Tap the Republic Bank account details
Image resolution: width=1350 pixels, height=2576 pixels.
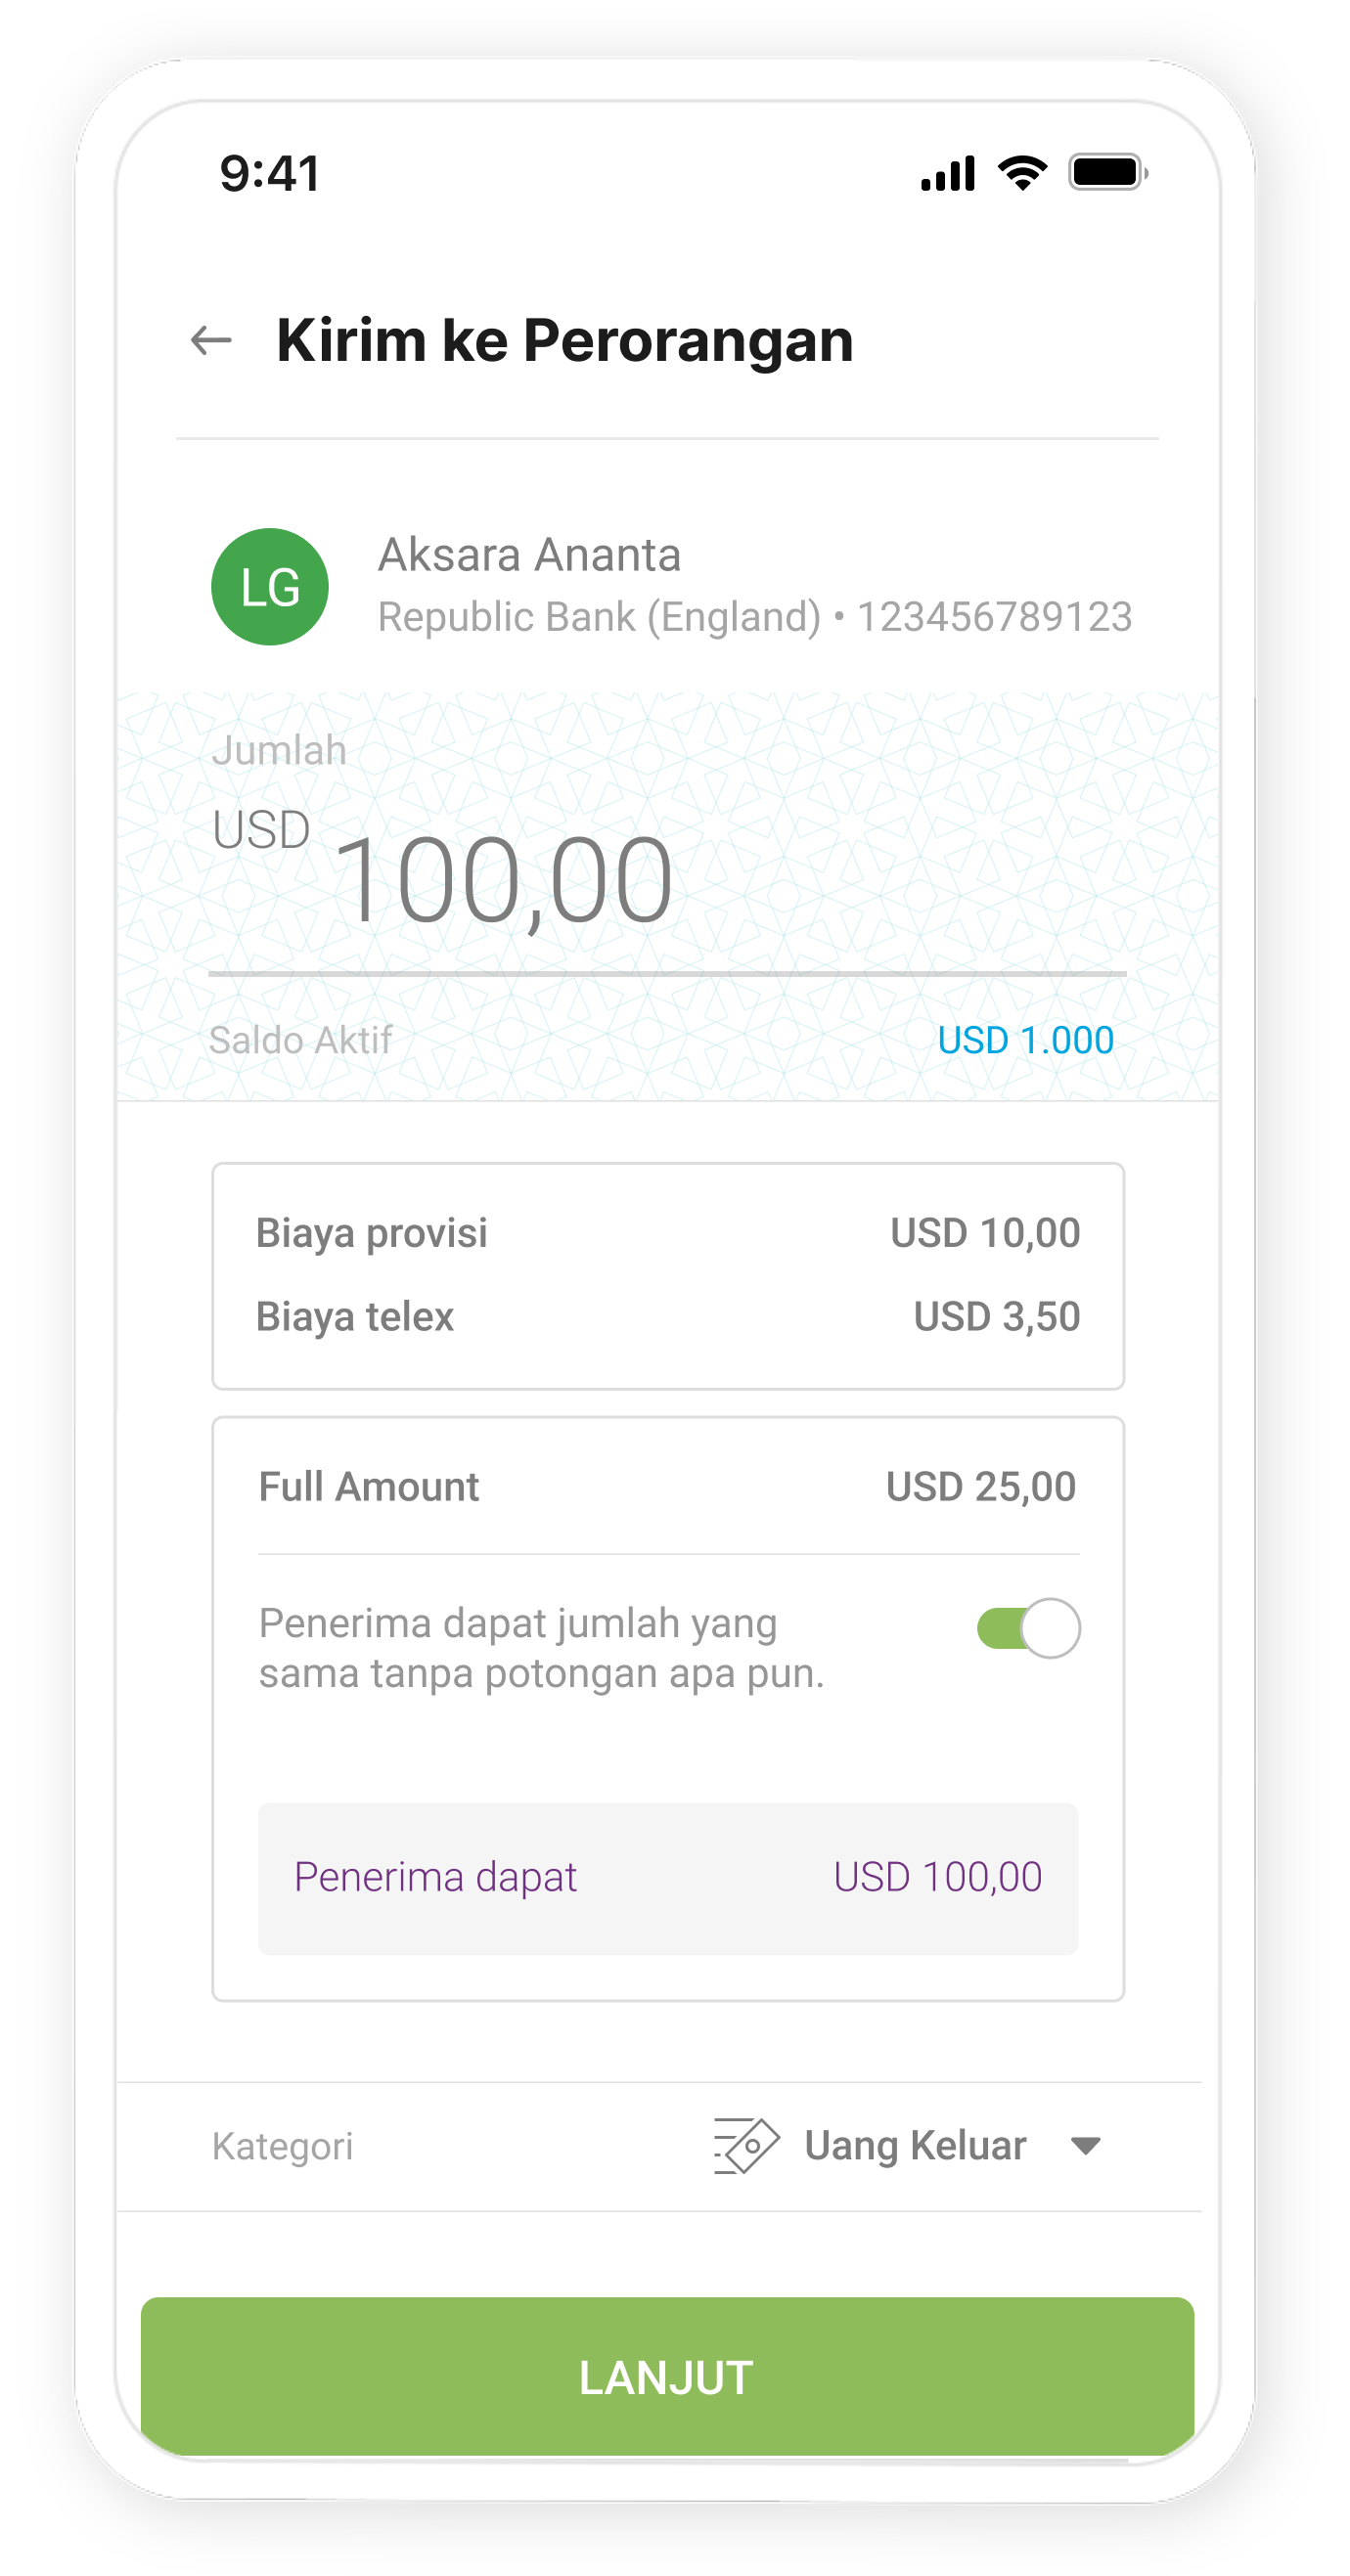tap(754, 617)
